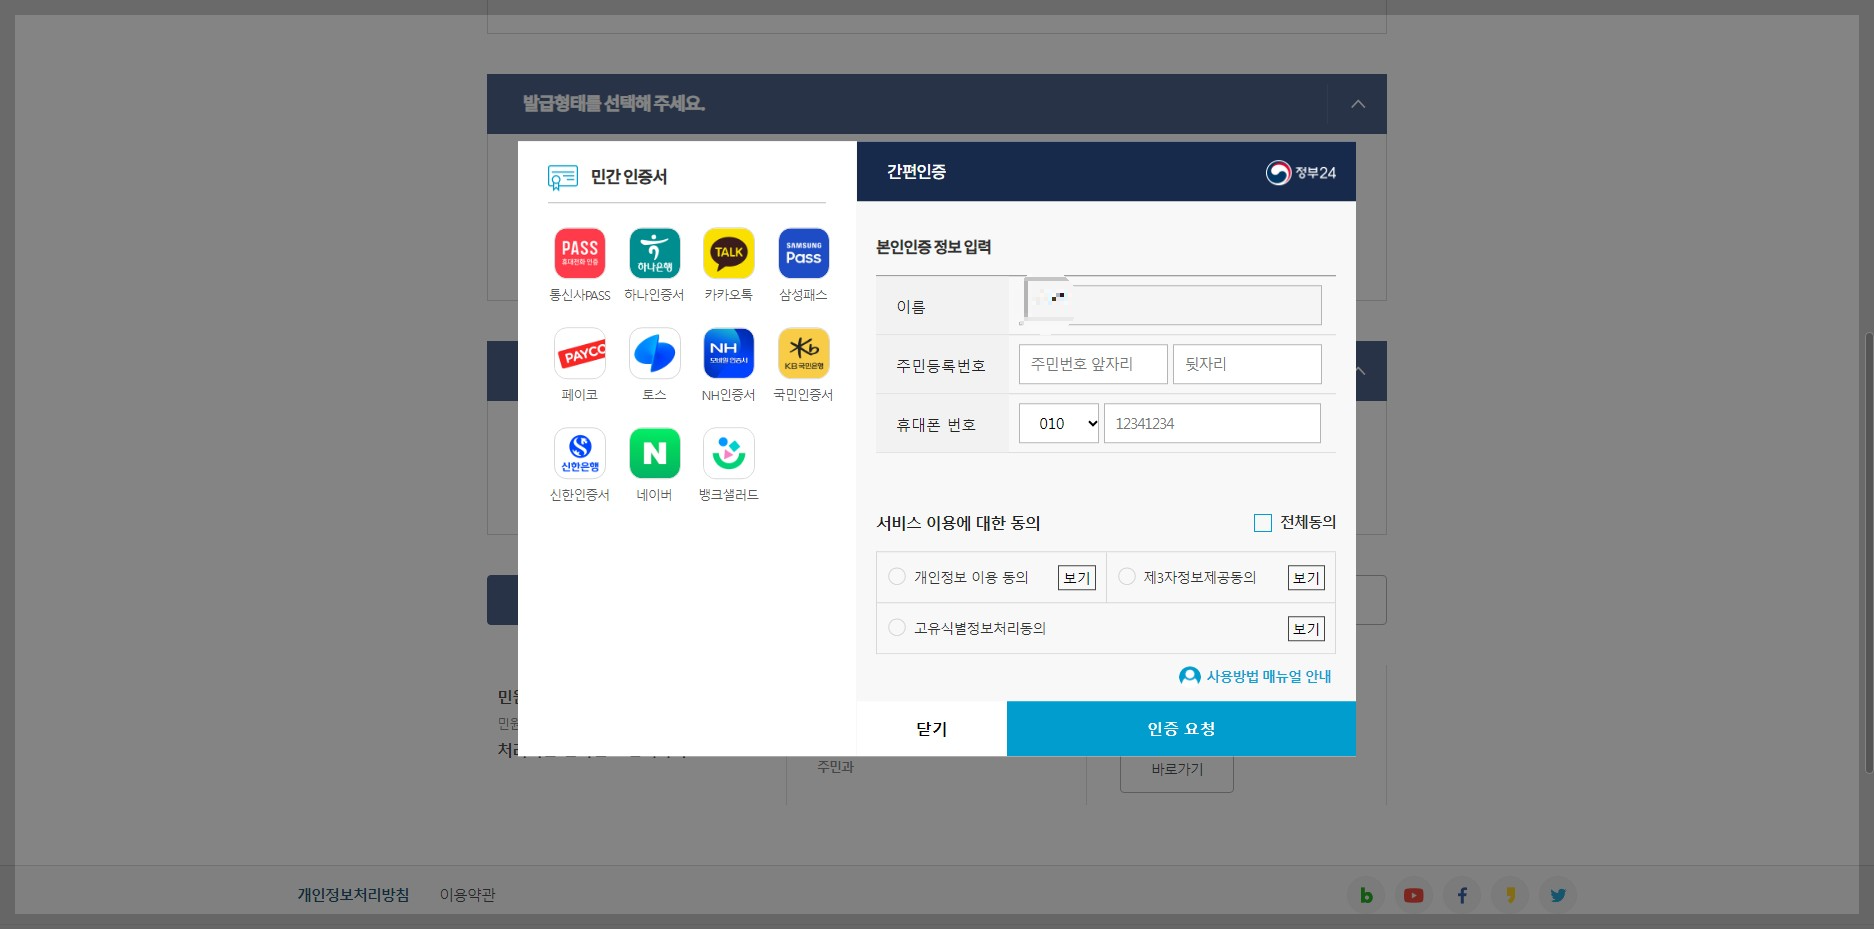
Task: Click the 정부24 logo in dialog header
Action: (1301, 173)
